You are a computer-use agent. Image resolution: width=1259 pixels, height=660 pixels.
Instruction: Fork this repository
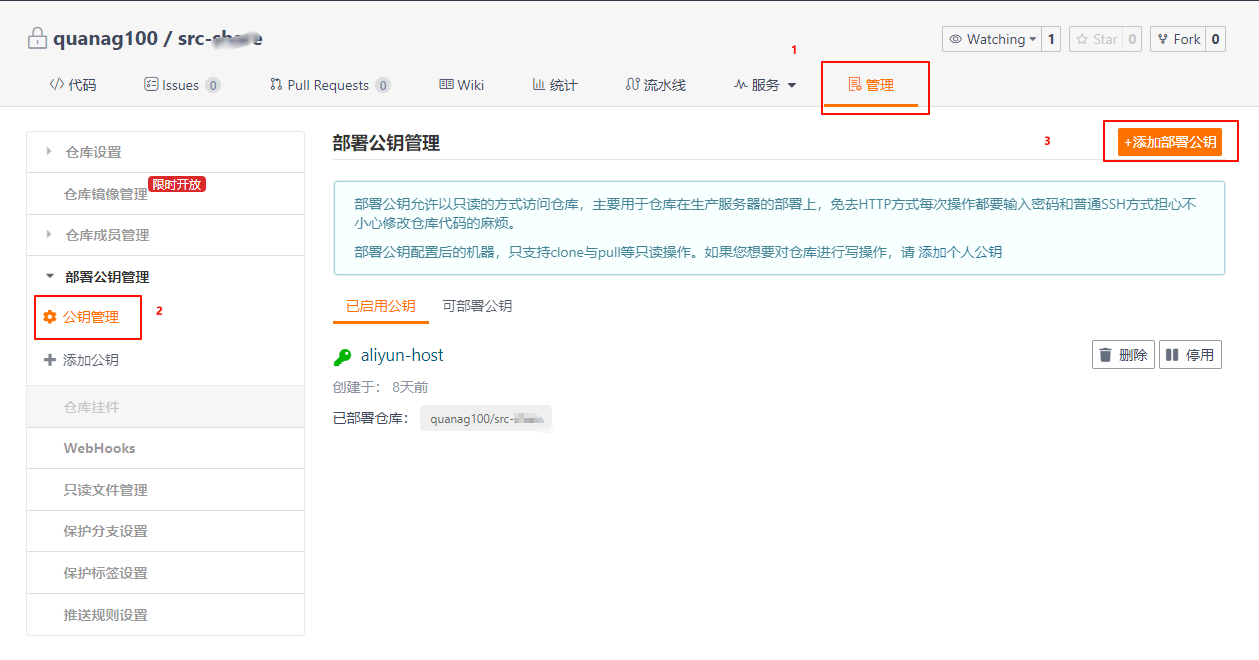click(x=1178, y=39)
